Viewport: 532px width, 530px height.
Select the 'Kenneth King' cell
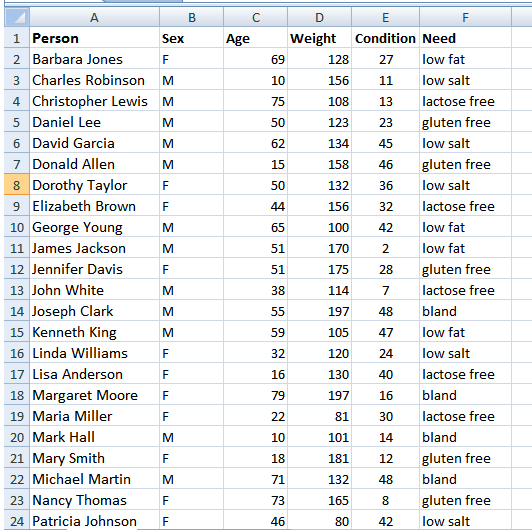tap(94, 332)
